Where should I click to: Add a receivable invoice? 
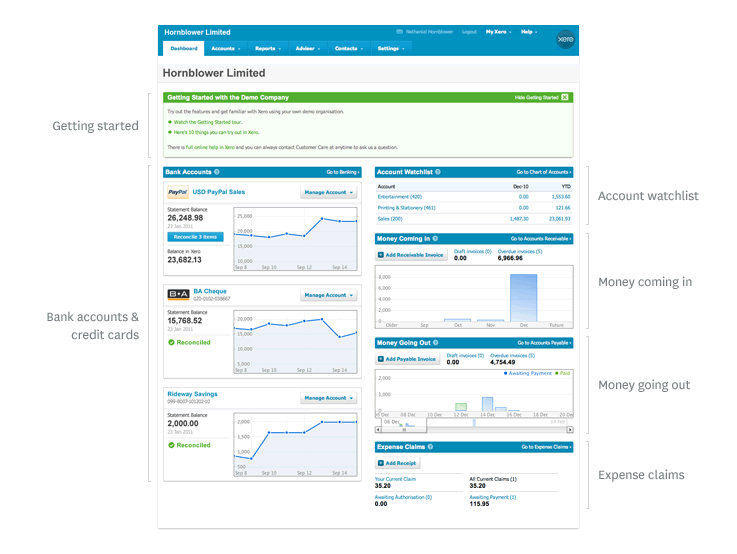[411, 256]
